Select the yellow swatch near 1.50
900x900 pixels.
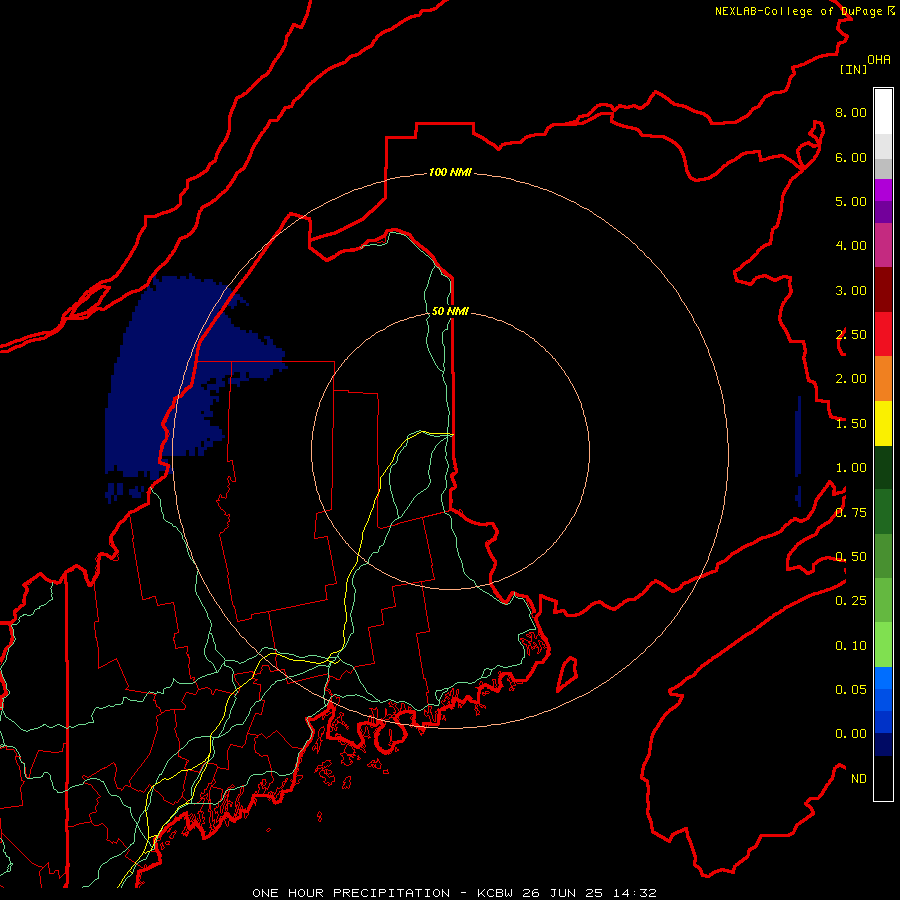883,423
